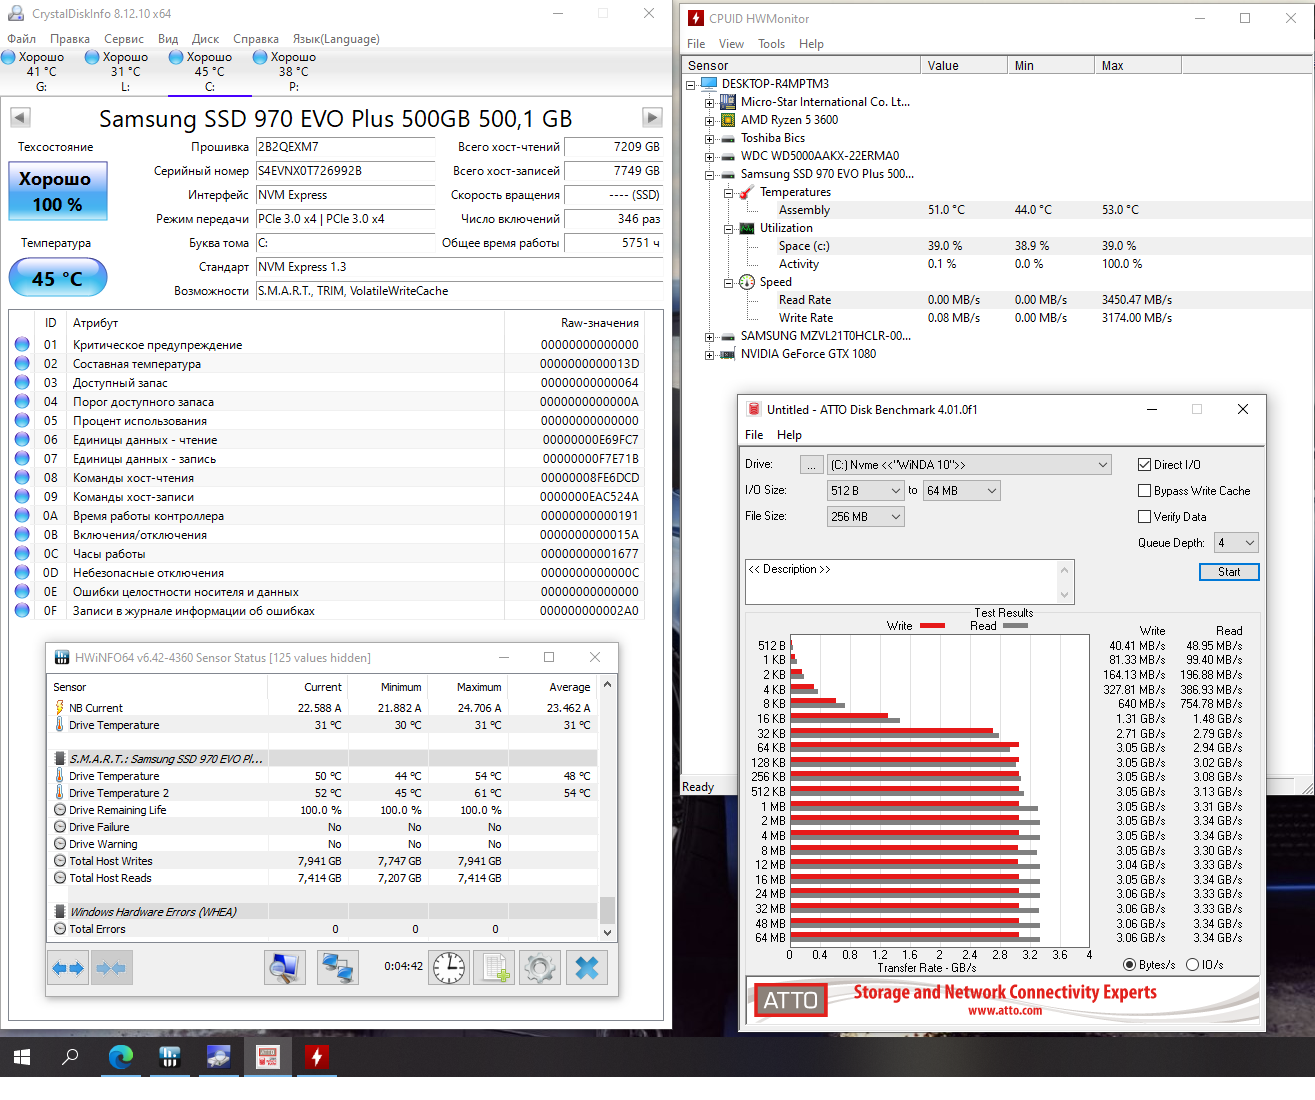Start logging with the sheet-plus icon in HWiNFO64
The height and width of the screenshot is (1100, 1315).
tap(495, 968)
